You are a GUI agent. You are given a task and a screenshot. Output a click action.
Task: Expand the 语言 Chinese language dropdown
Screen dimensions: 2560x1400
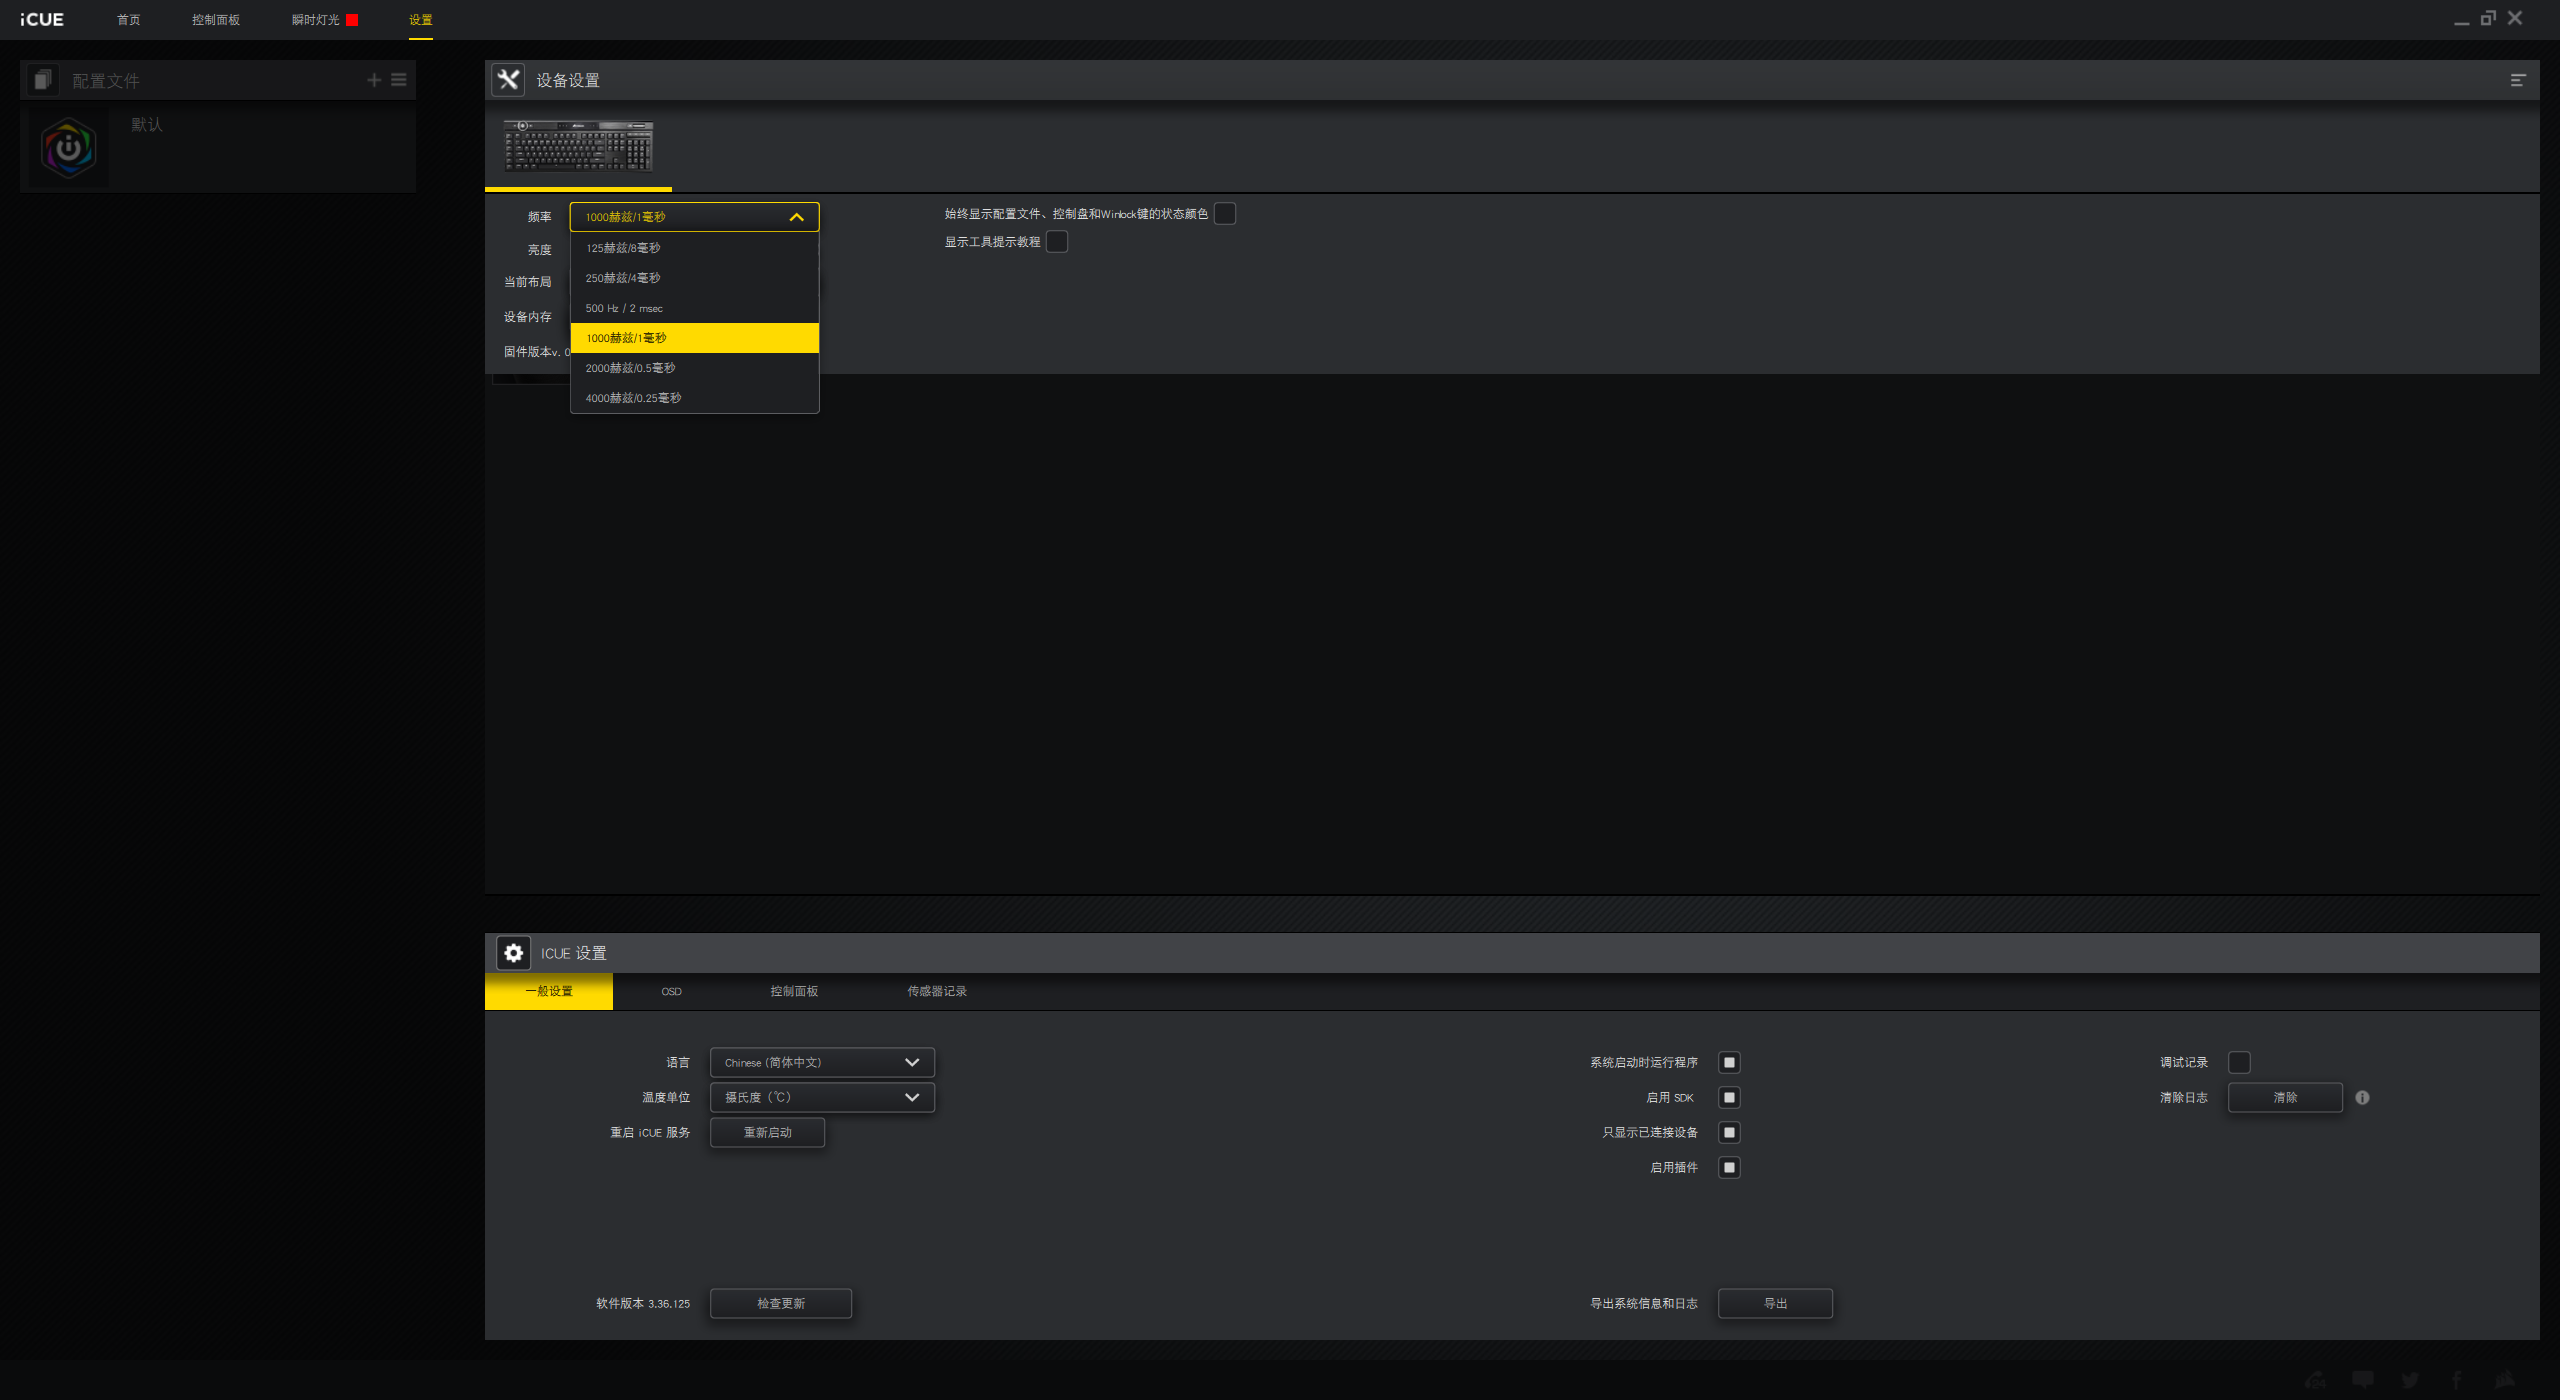[821, 1062]
